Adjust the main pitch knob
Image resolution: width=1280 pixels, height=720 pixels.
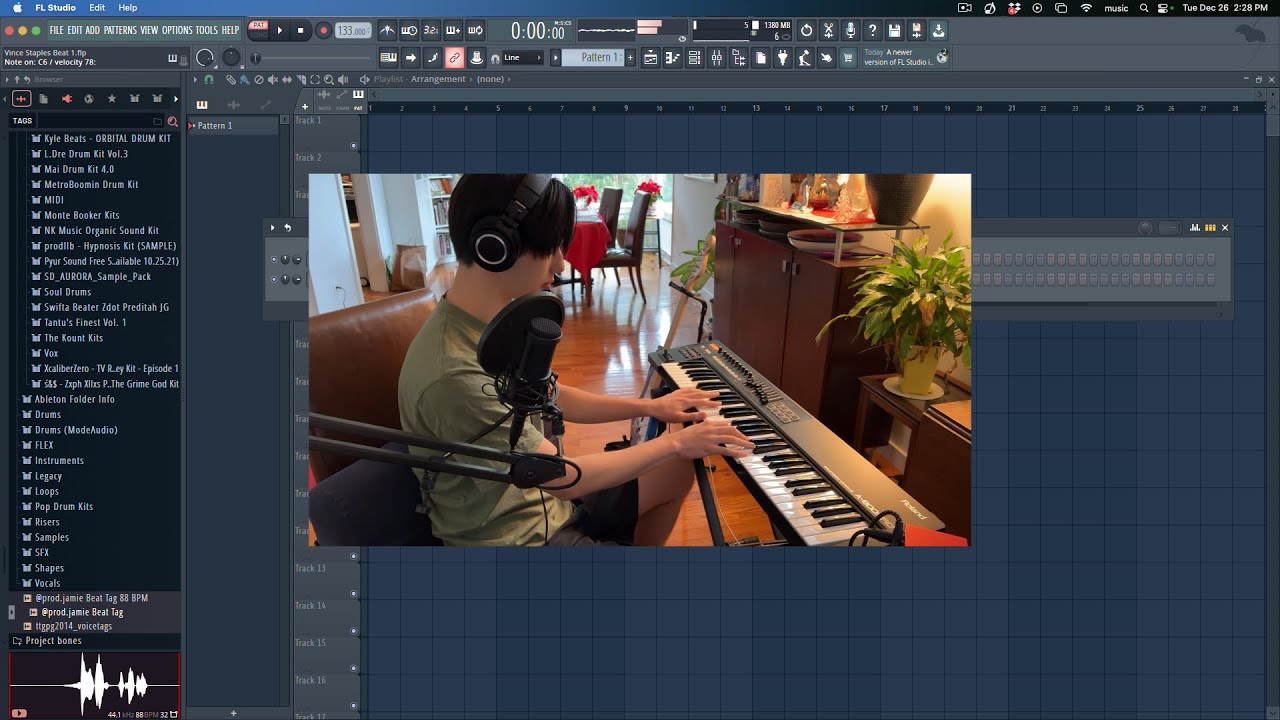(231, 58)
